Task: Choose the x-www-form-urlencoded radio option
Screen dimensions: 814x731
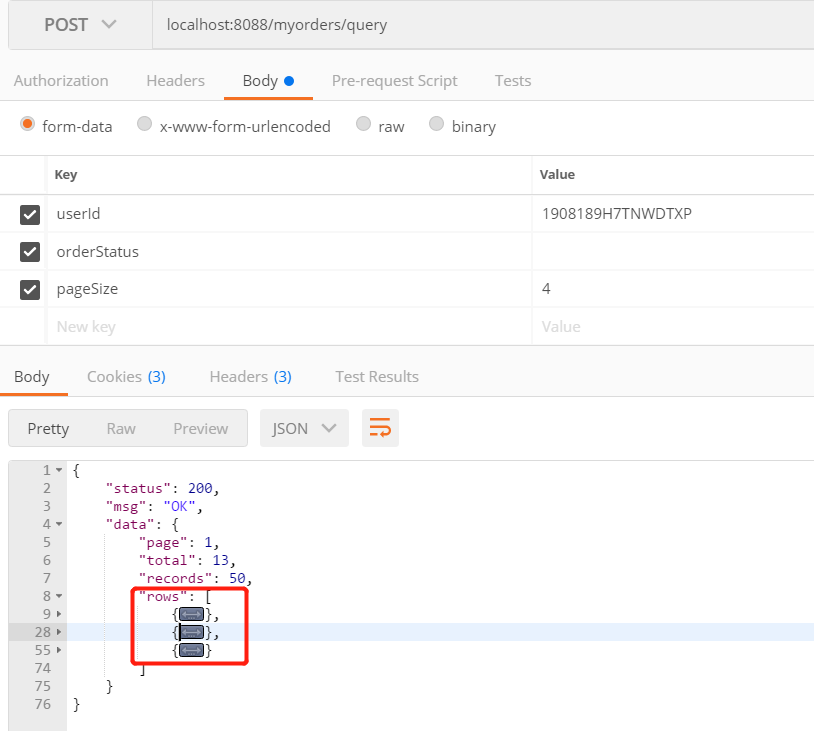Action: click(144, 124)
